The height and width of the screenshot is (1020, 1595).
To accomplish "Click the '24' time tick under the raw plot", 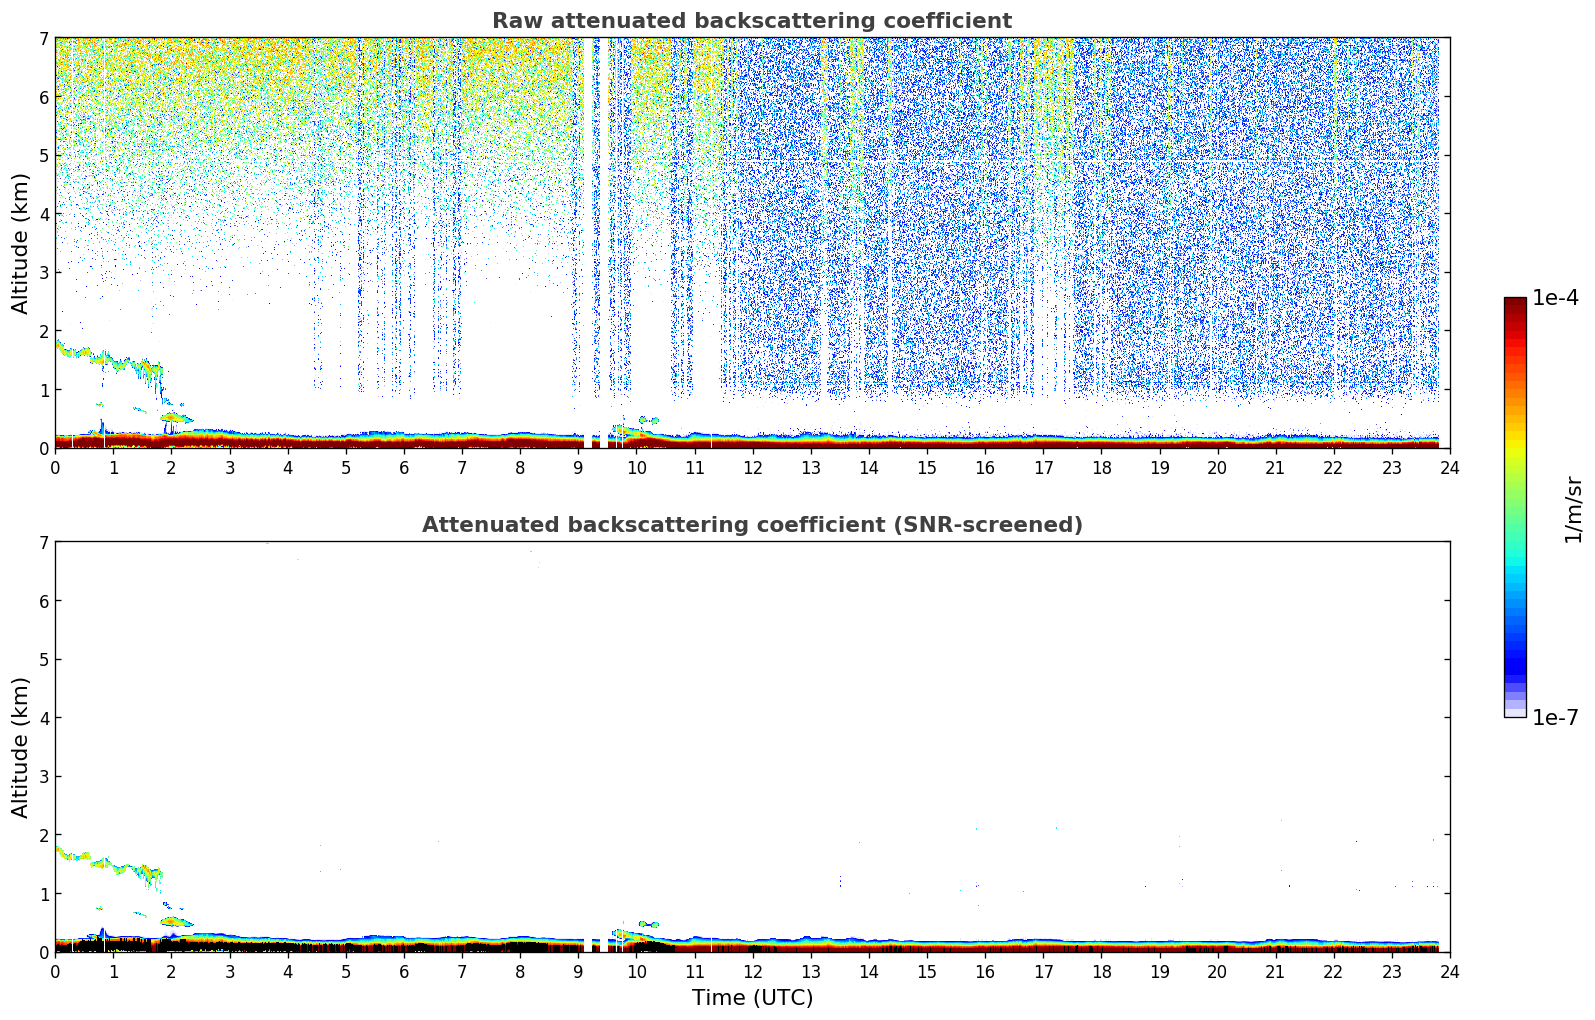I will point(1450,467).
